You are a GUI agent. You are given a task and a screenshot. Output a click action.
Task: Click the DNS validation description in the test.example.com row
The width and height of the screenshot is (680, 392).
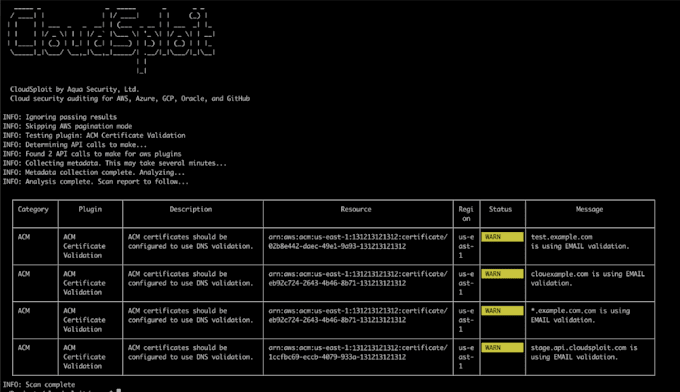pos(190,242)
